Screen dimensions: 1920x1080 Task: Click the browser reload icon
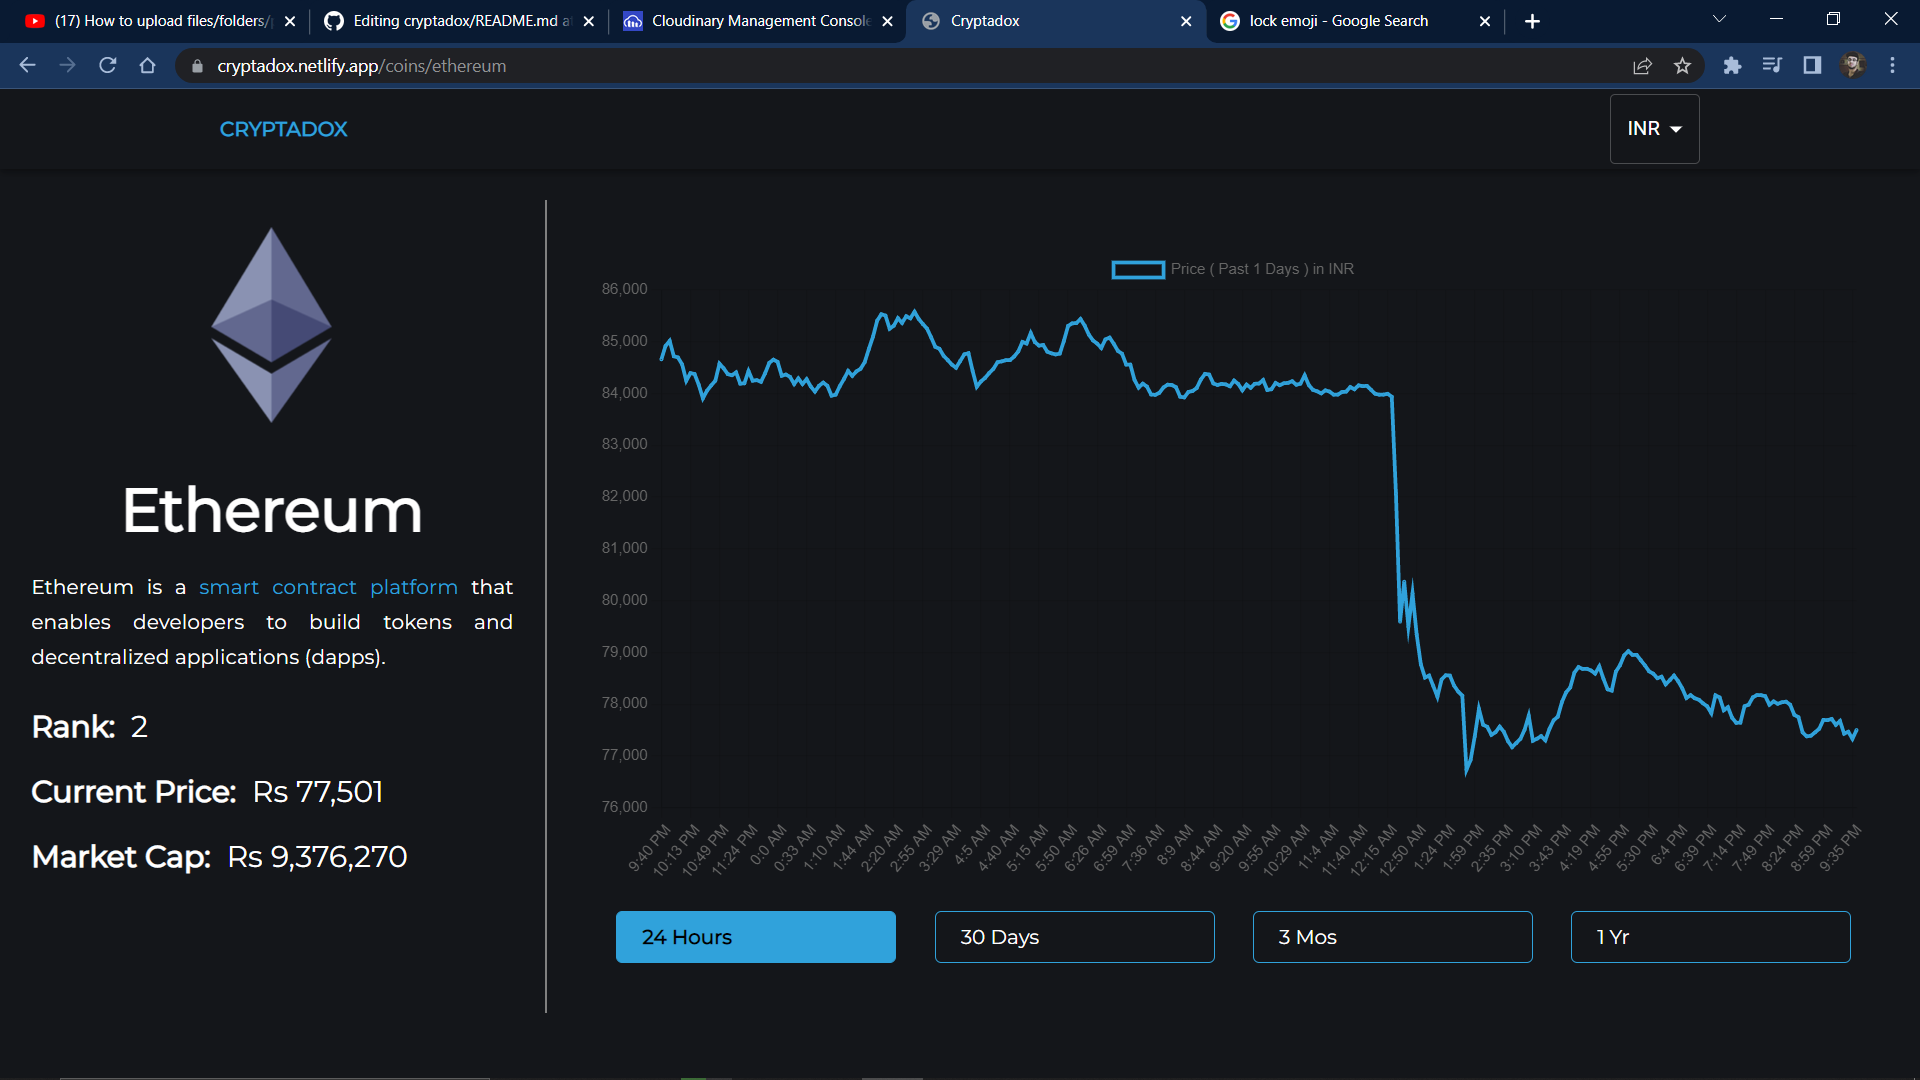tap(108, 66)
